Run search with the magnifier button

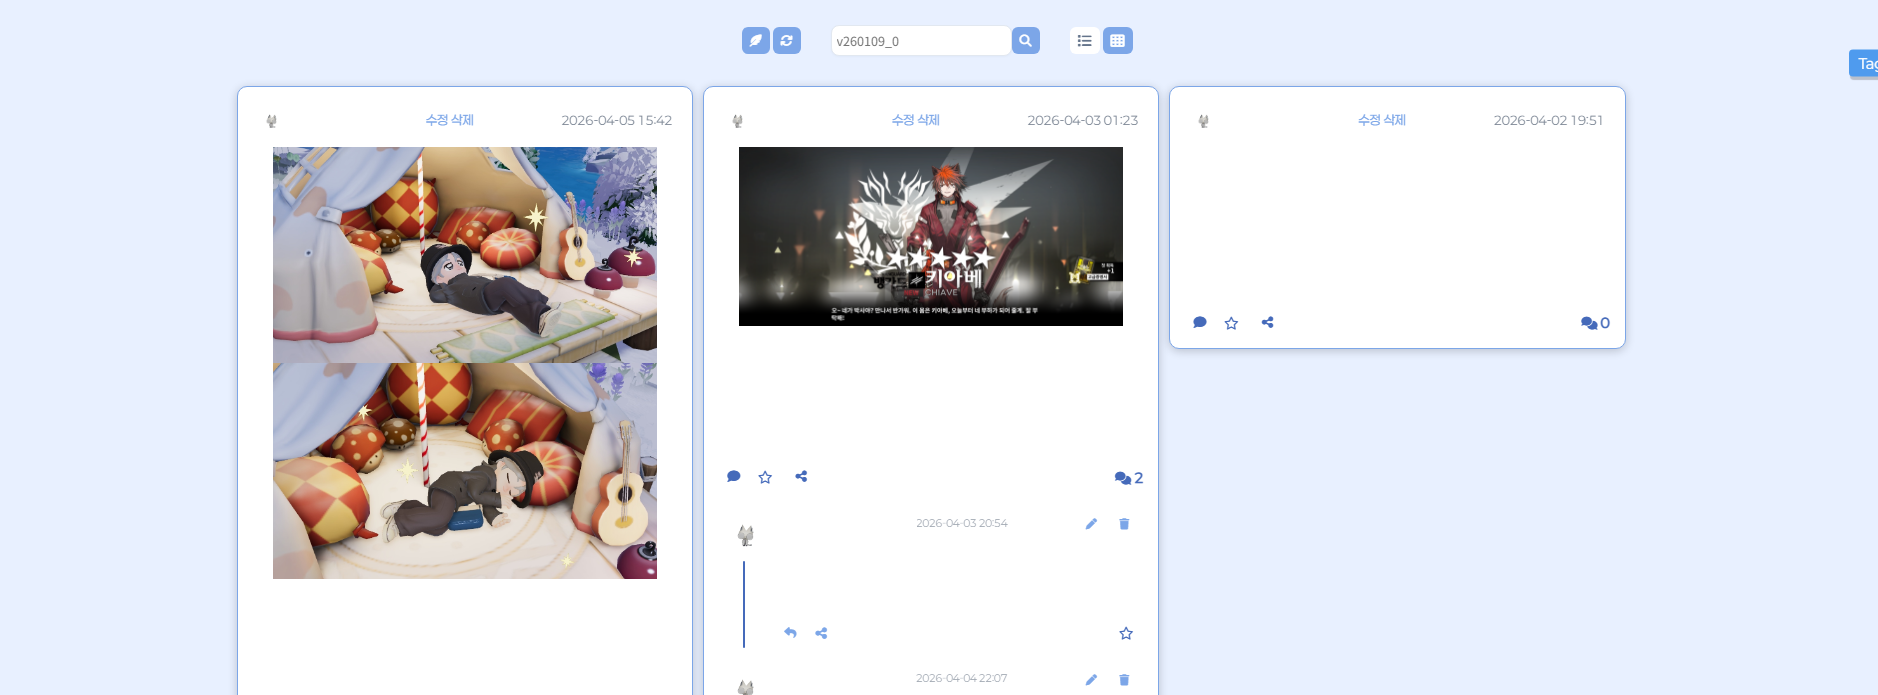[1025, 41]
